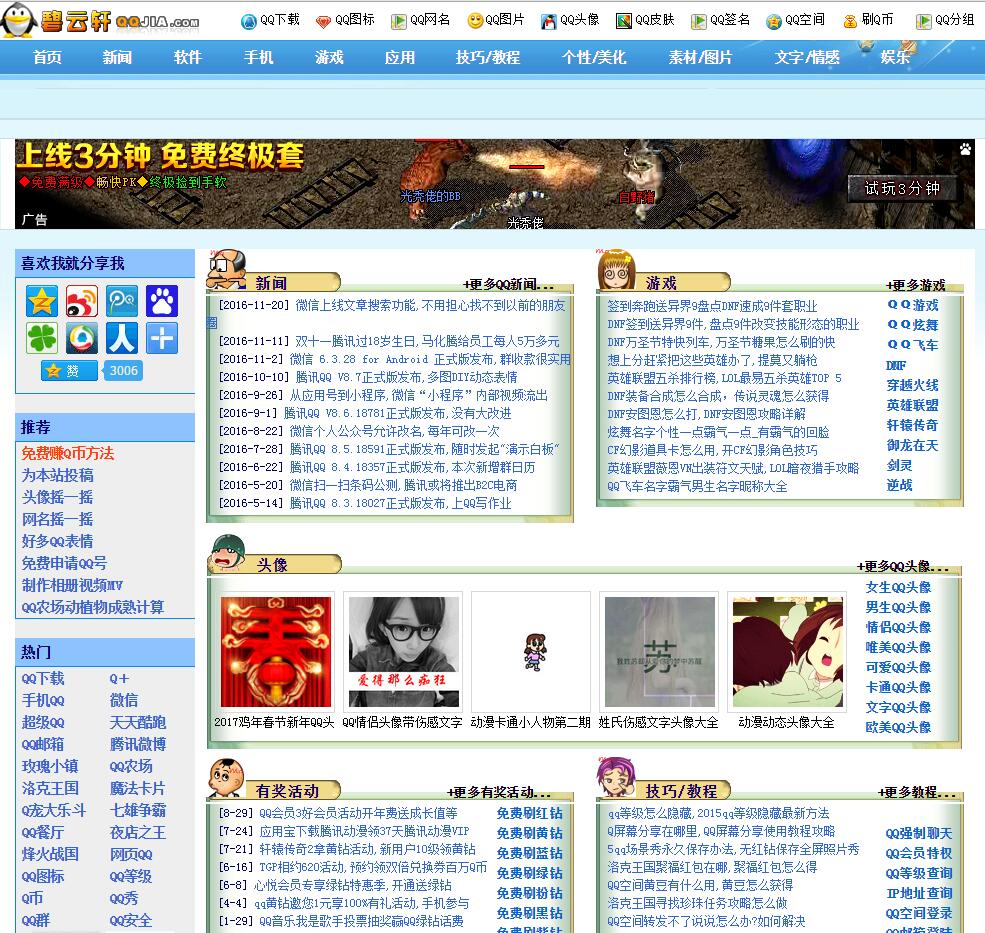Open 免费赚Q币方法 recommended link
Screen dimensions: 985x933
pyautogui.click(x=68, y=453)
